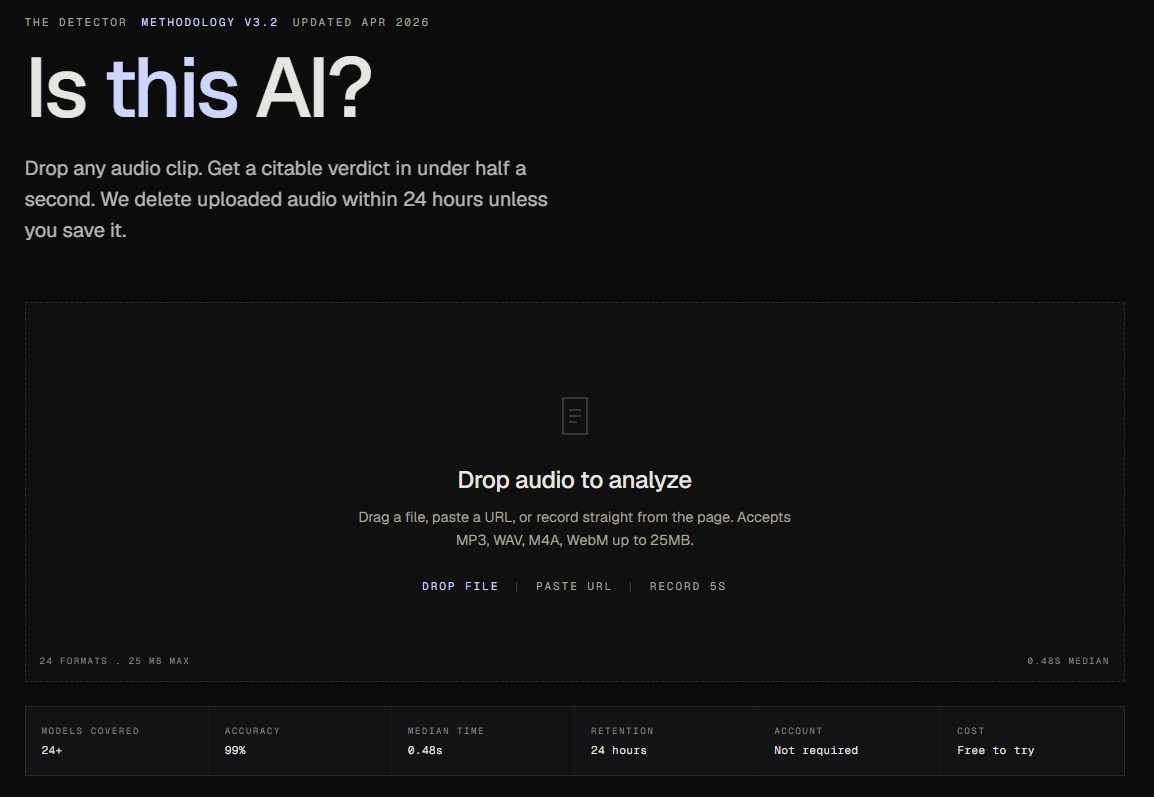Viewport: 1154px width, 797px height.
Task: Click the 'Drop any audio clip' intro paragraph
Action: (x=286, y=199)
